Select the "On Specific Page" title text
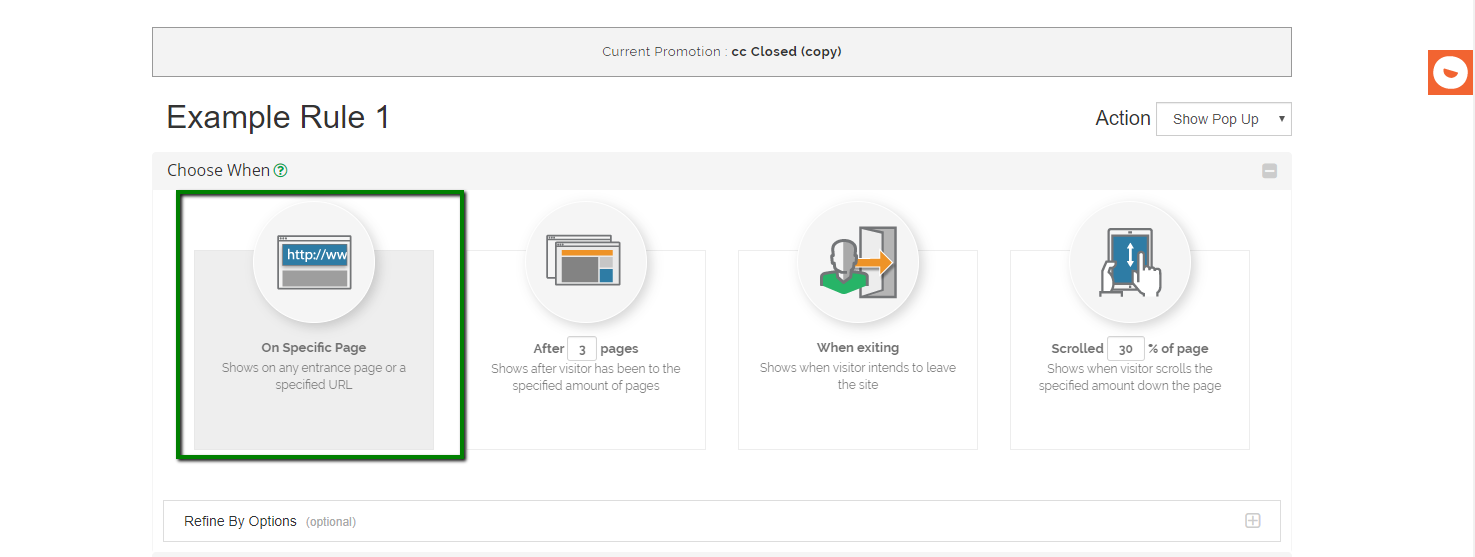Screen dimensions: 1475x557 pos(314,348)
